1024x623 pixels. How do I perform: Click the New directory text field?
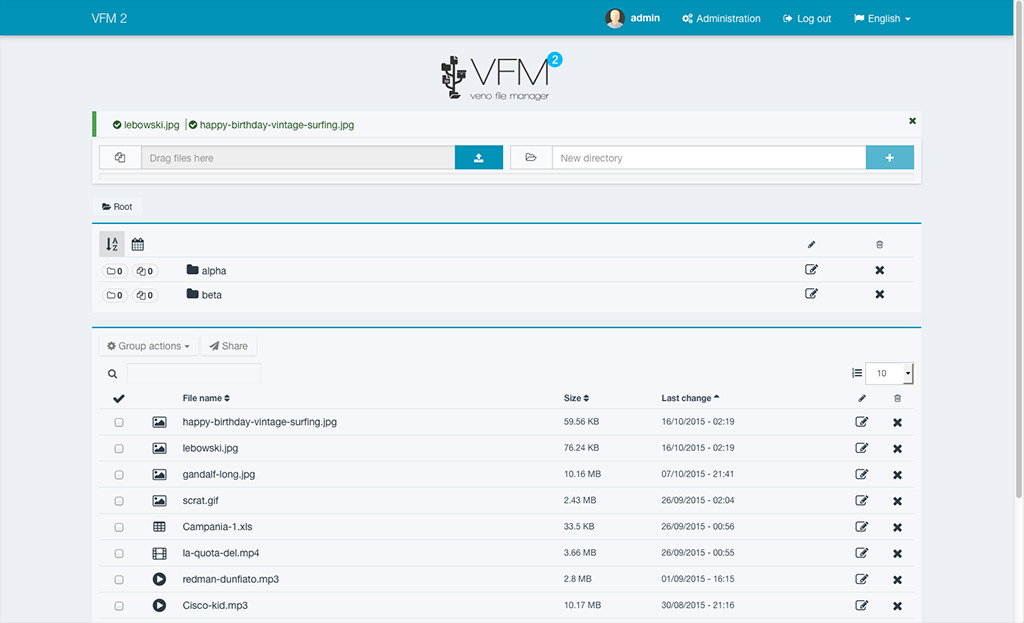click(x=708, y=158)
